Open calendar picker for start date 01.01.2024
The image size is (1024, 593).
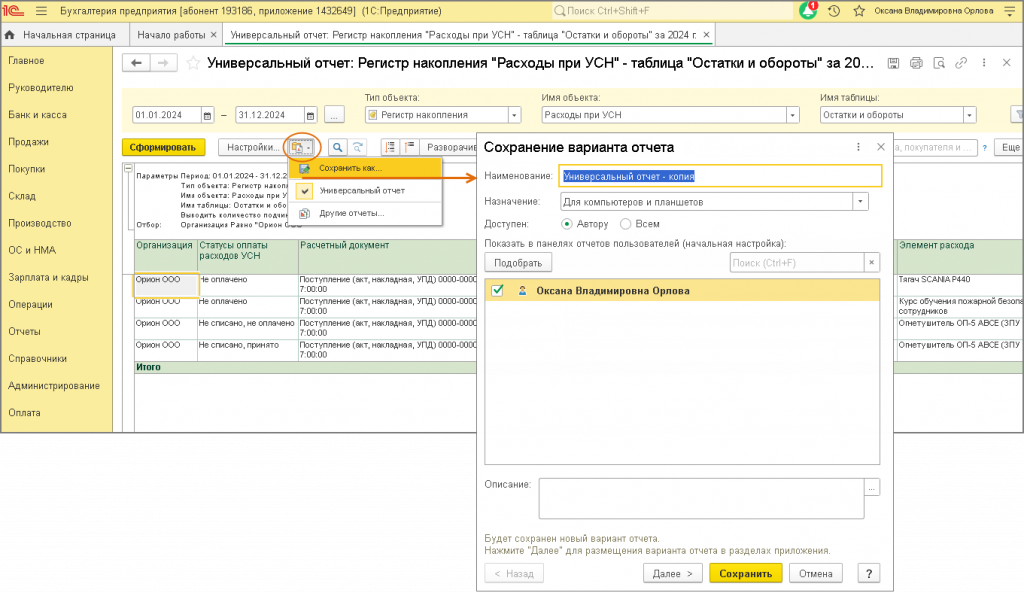point(207,116)
